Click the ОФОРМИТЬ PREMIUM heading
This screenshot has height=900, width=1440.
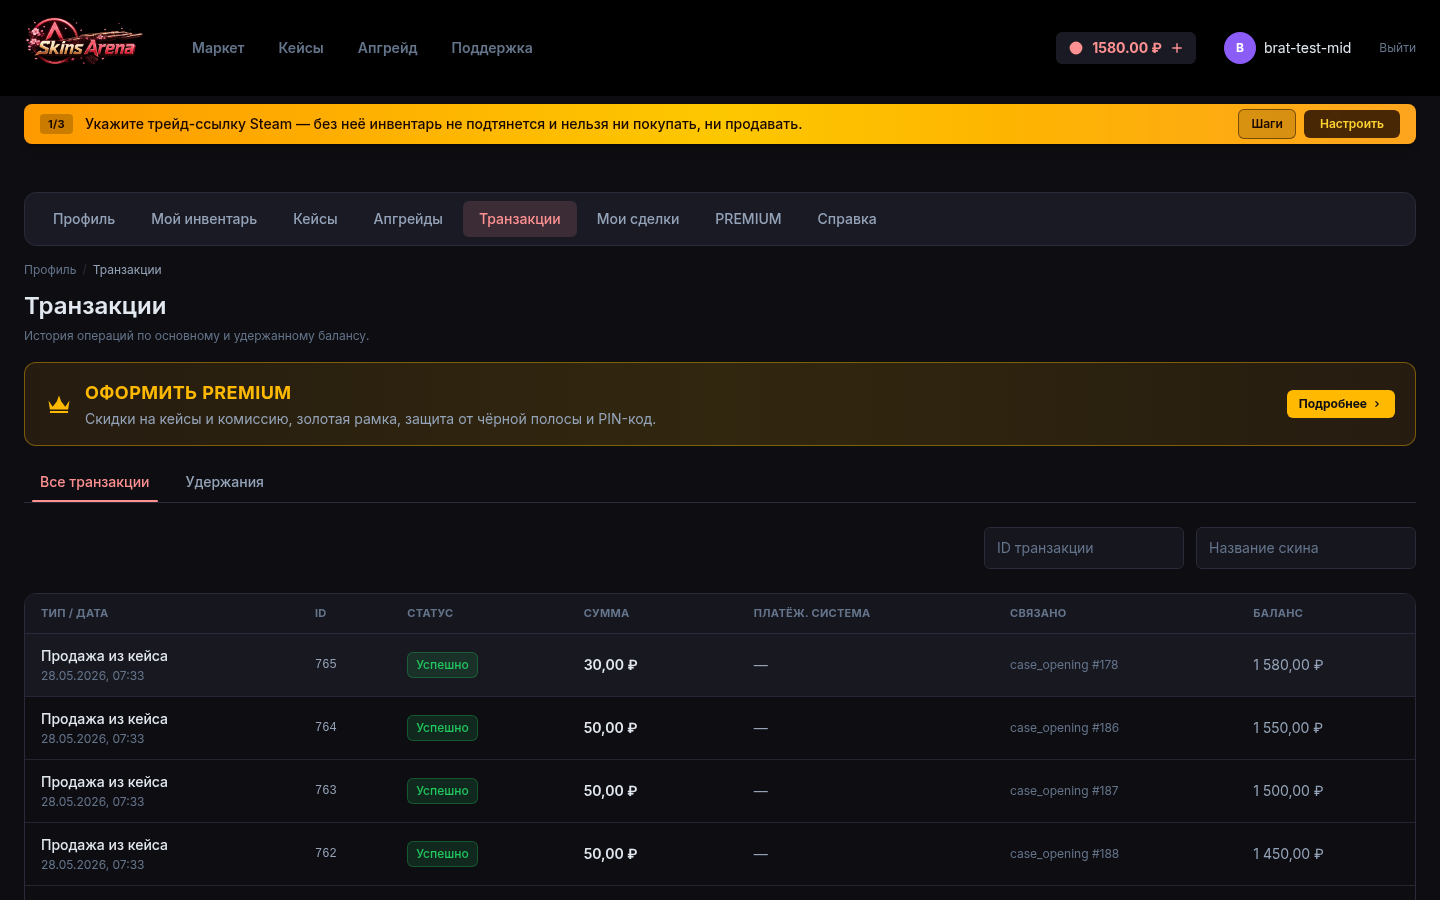188,393
